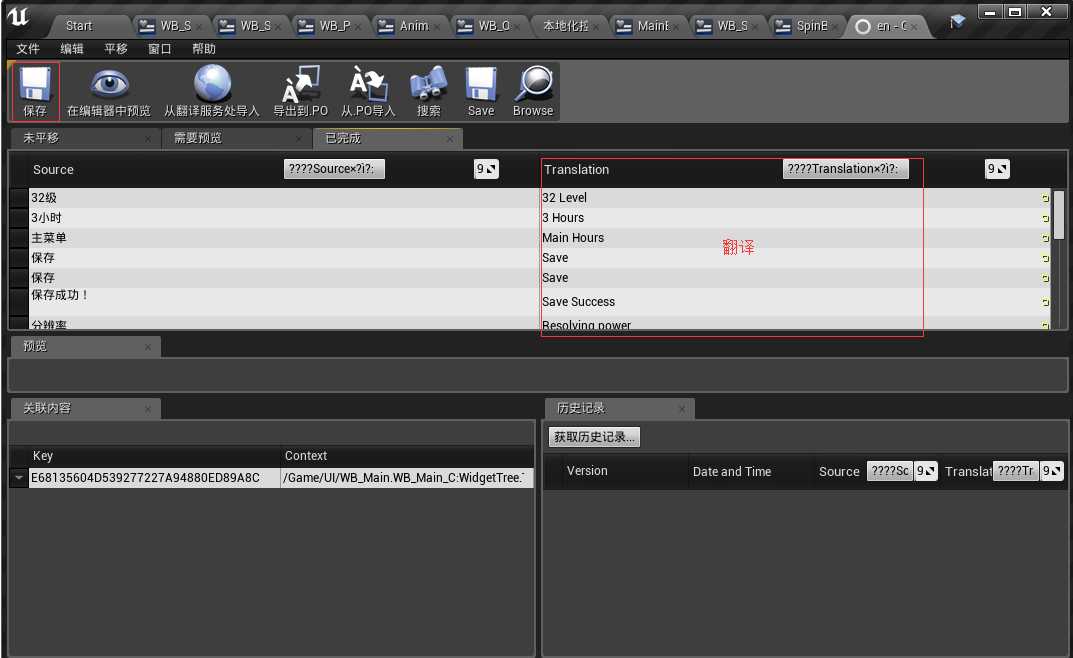
Task: Open the 窗口 menu
Action: coord(159,49)
